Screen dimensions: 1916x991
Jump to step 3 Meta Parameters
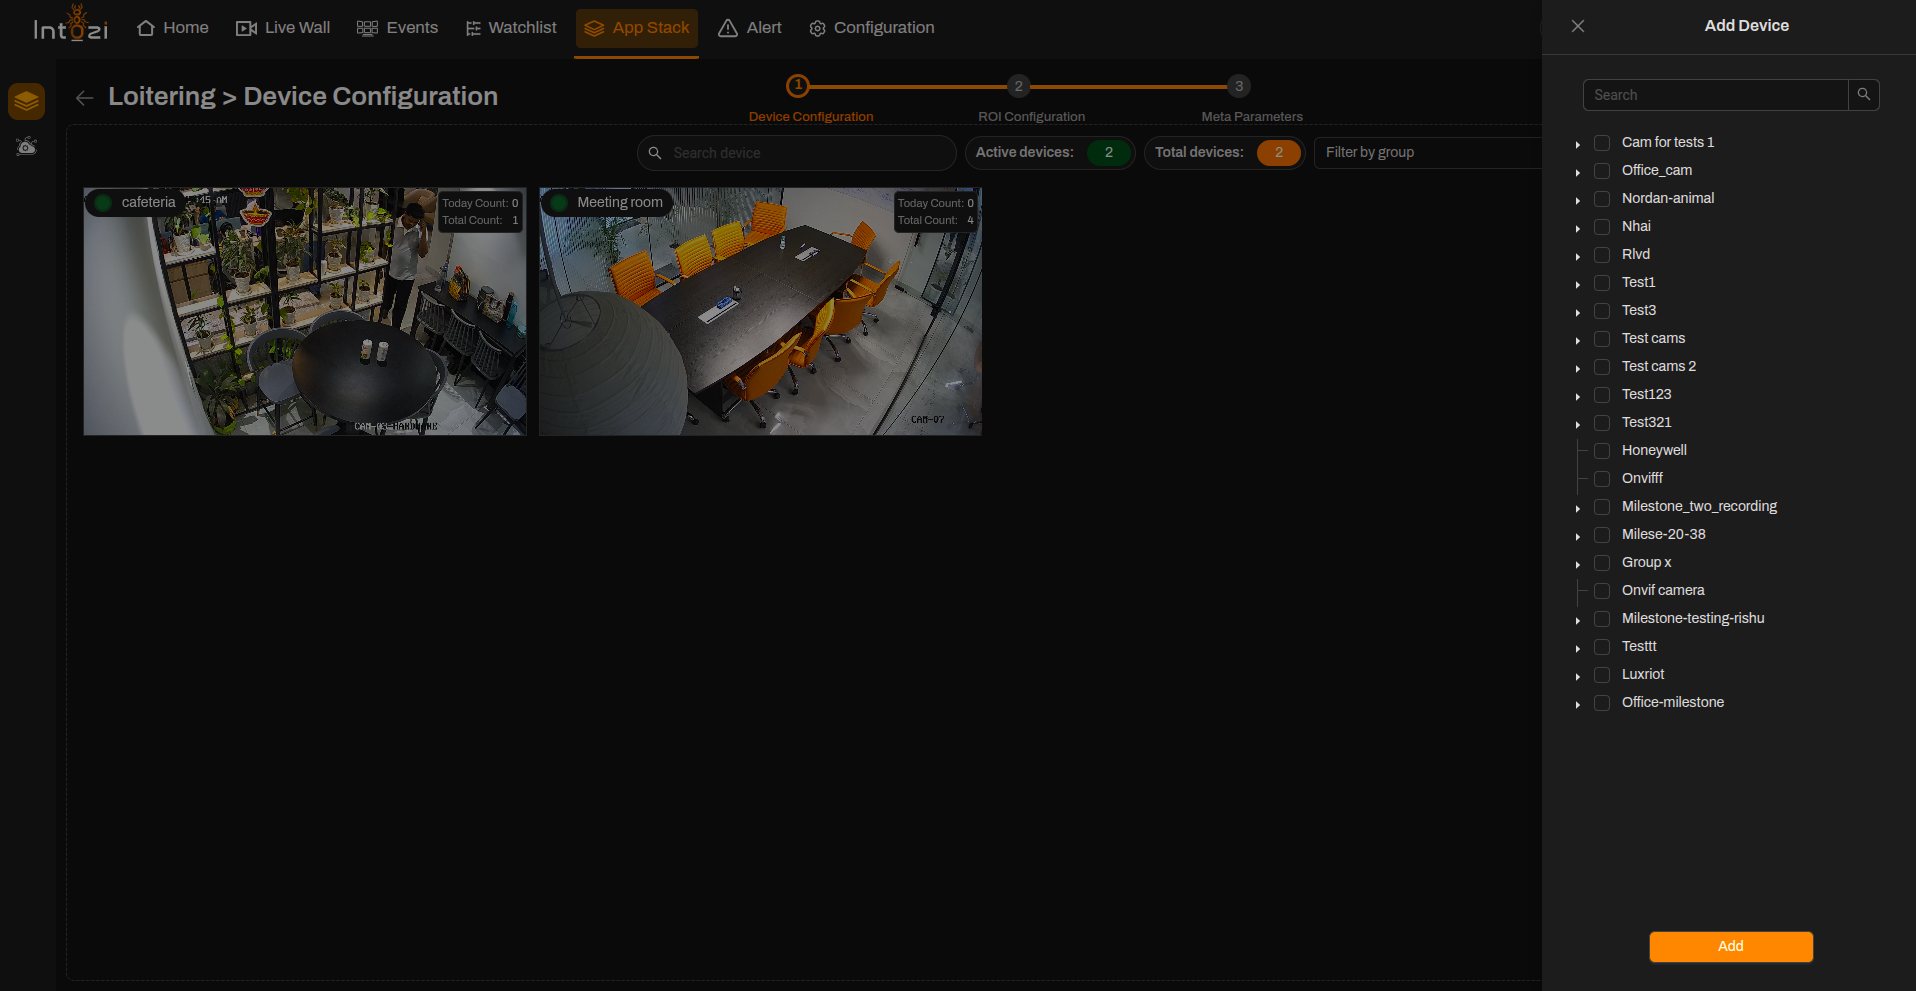[1239, 86]
